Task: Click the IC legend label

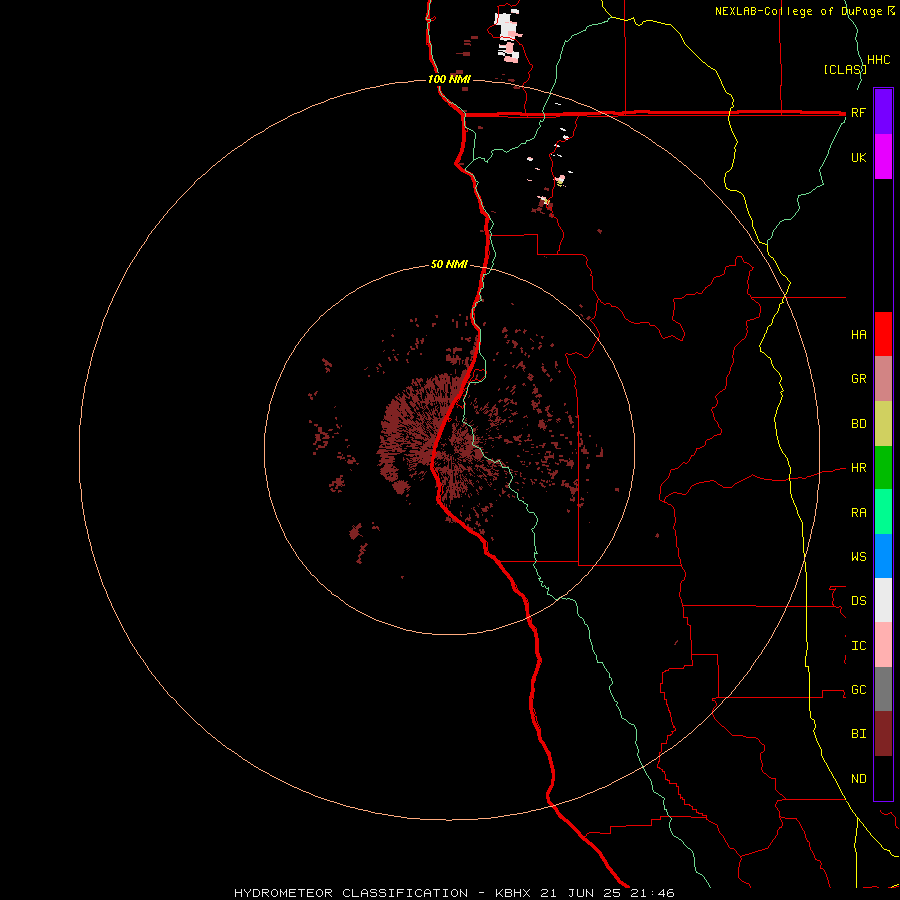Action: [858, 646]
